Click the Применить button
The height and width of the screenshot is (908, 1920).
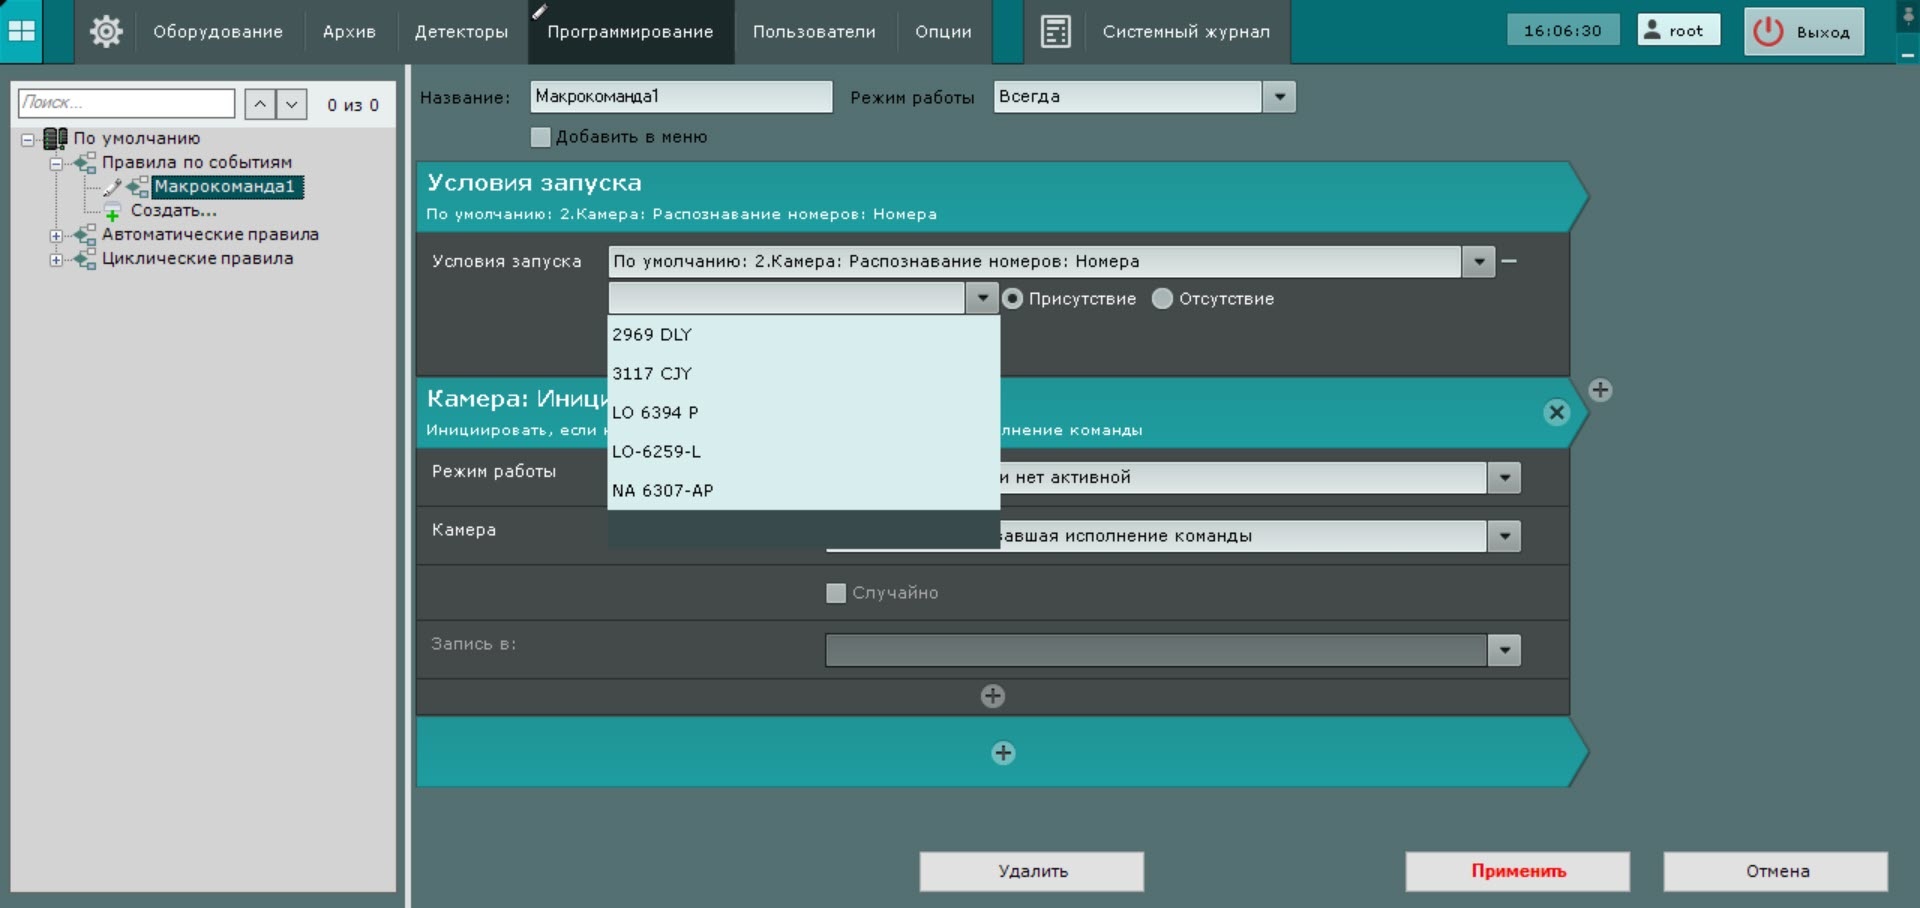pyautogui.click(x=1517, y=871)
